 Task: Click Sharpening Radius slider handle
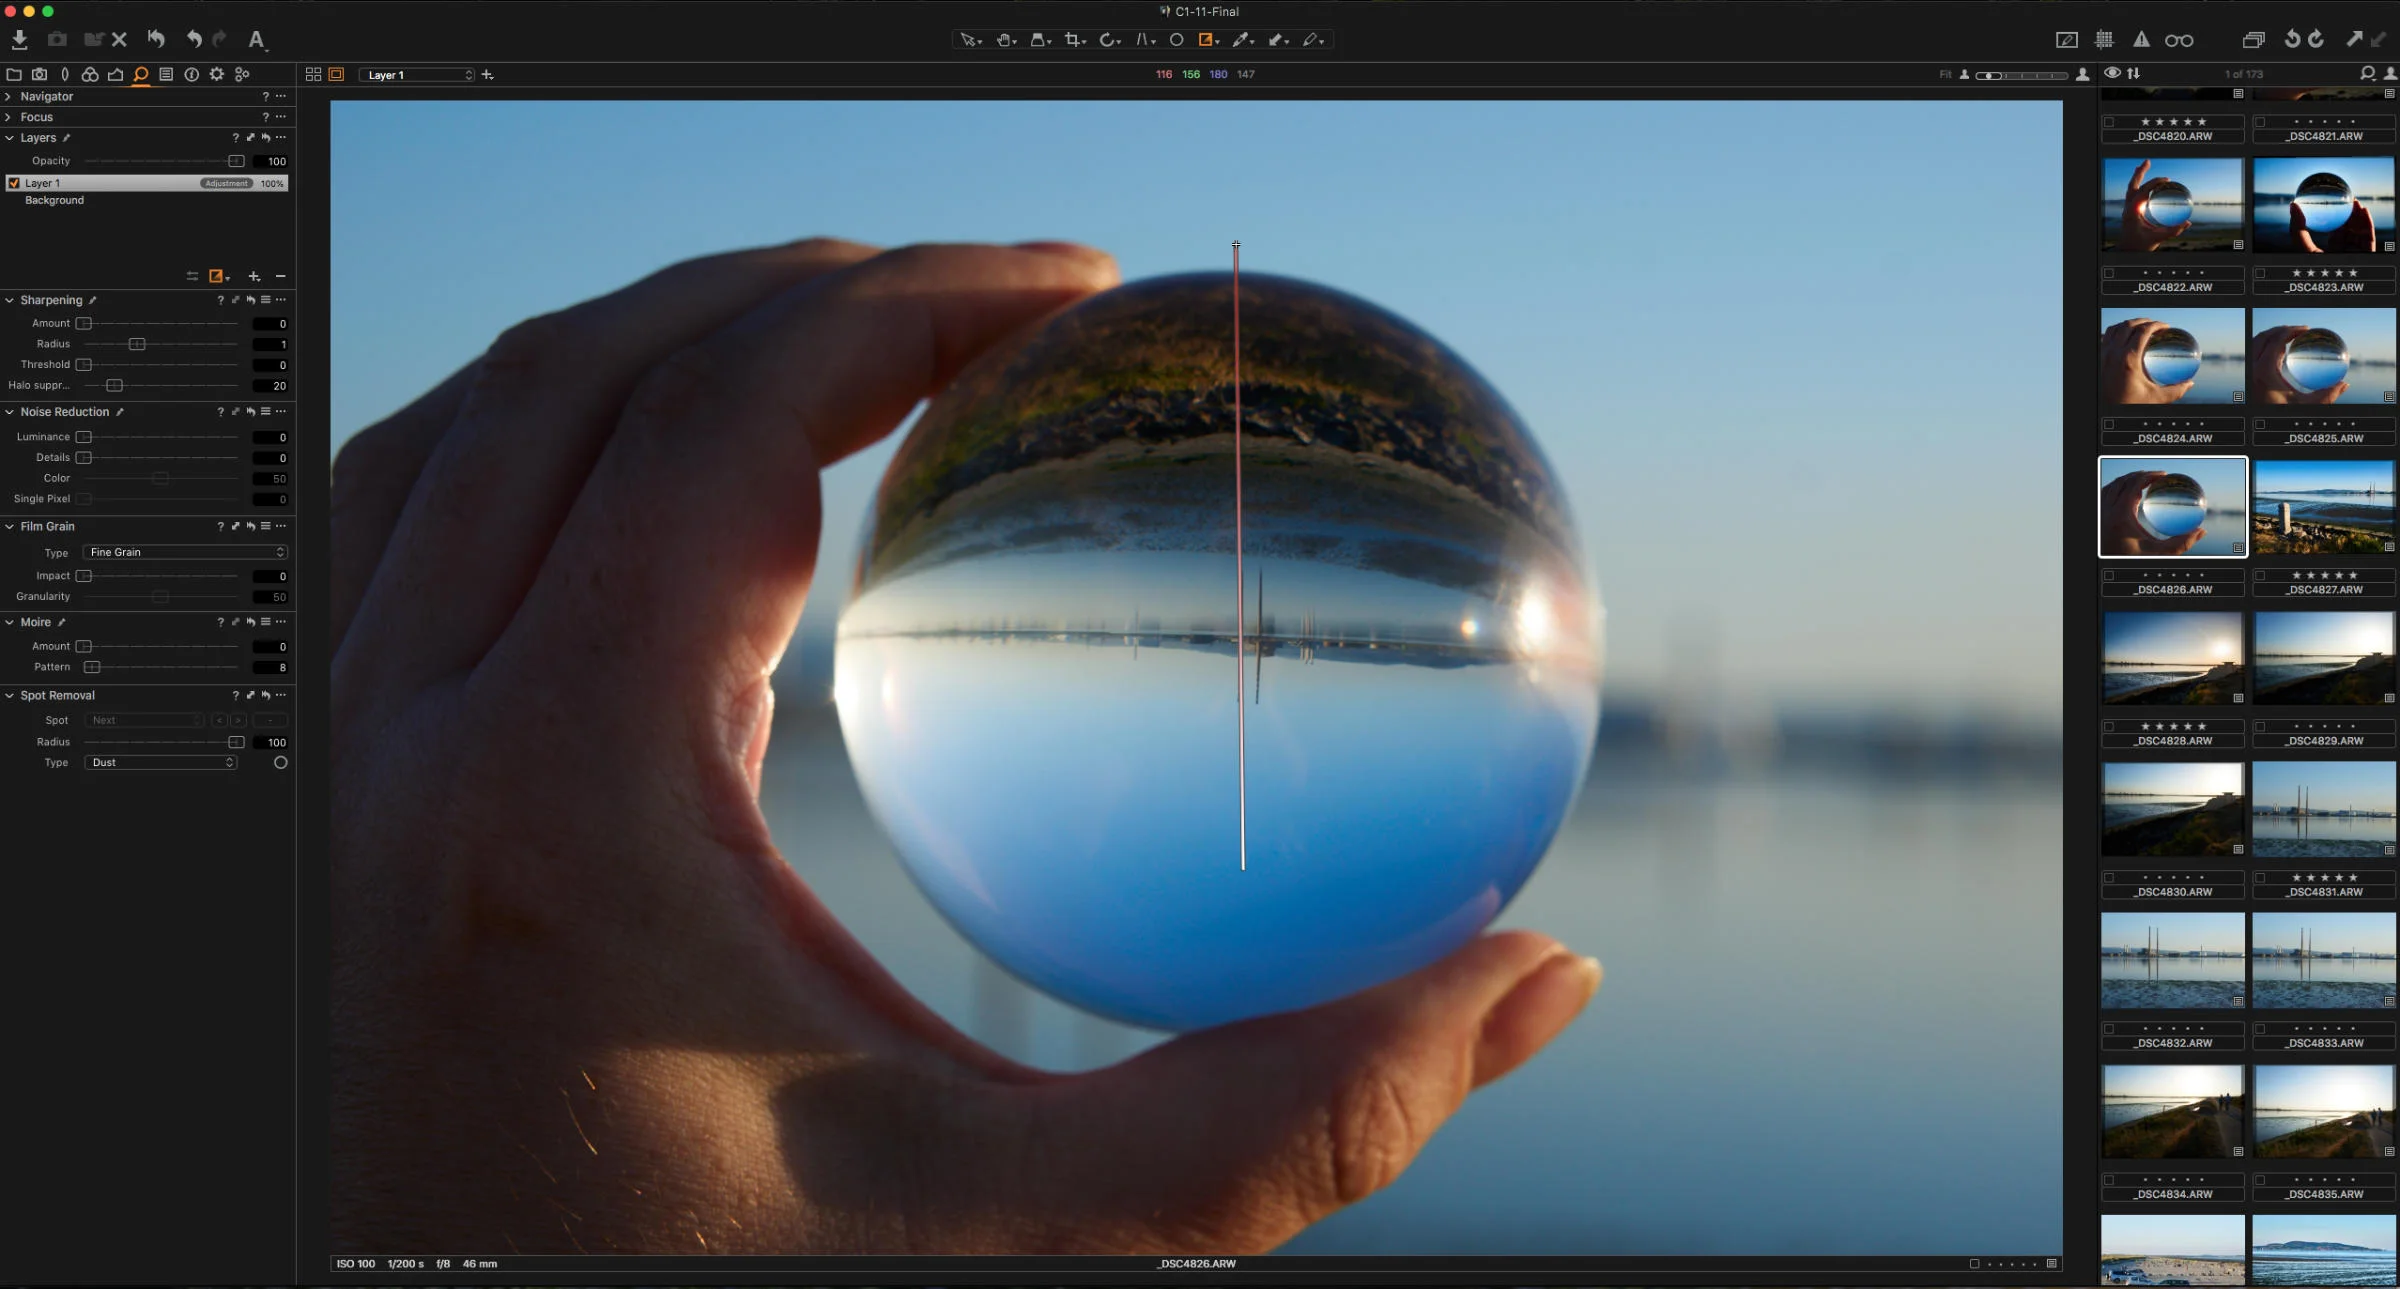(x=137, y=344)
